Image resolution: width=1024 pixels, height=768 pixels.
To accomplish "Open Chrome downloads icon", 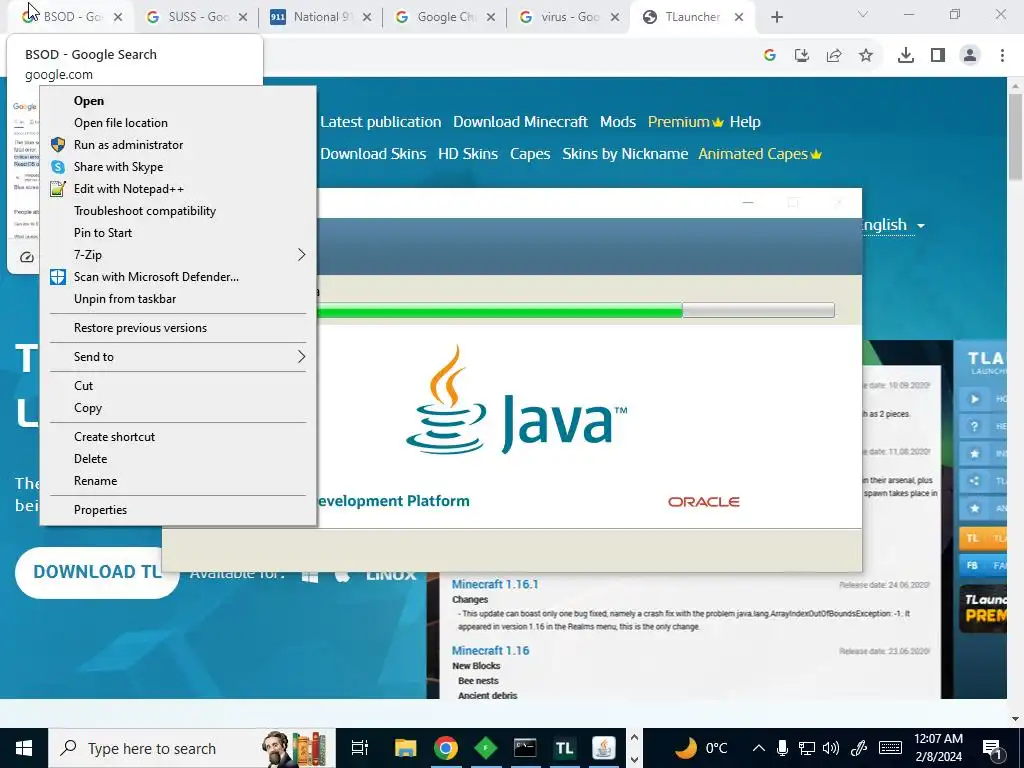I will click(x=905, y=56).
